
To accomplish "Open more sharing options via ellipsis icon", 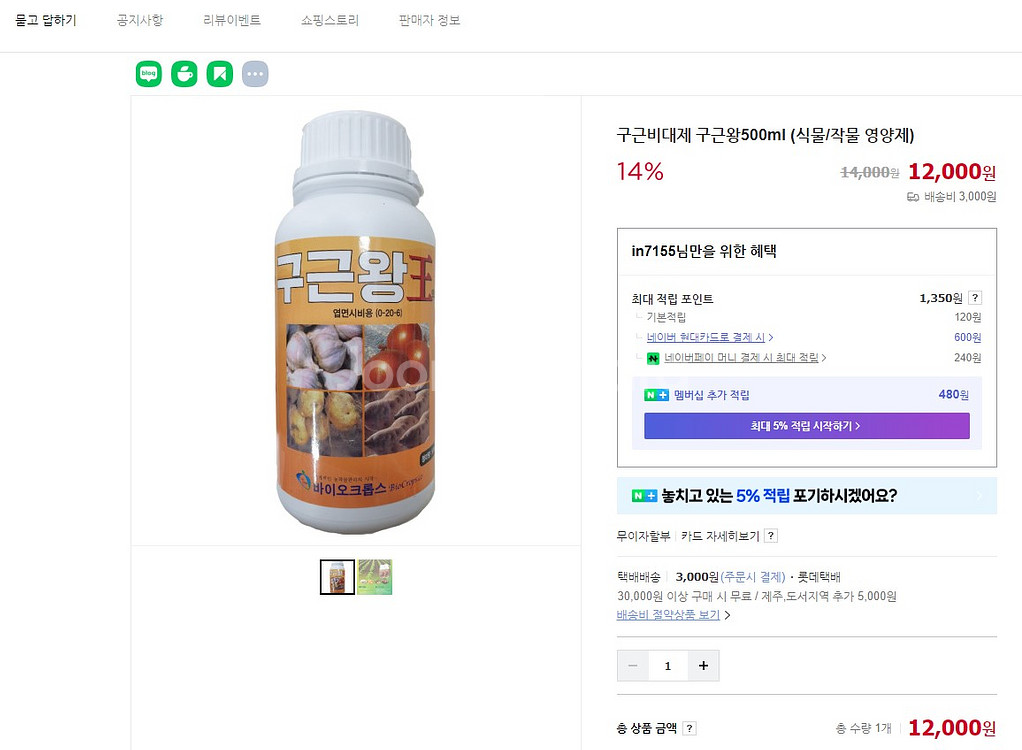I will pyautogui.click(x=255, y=73).
